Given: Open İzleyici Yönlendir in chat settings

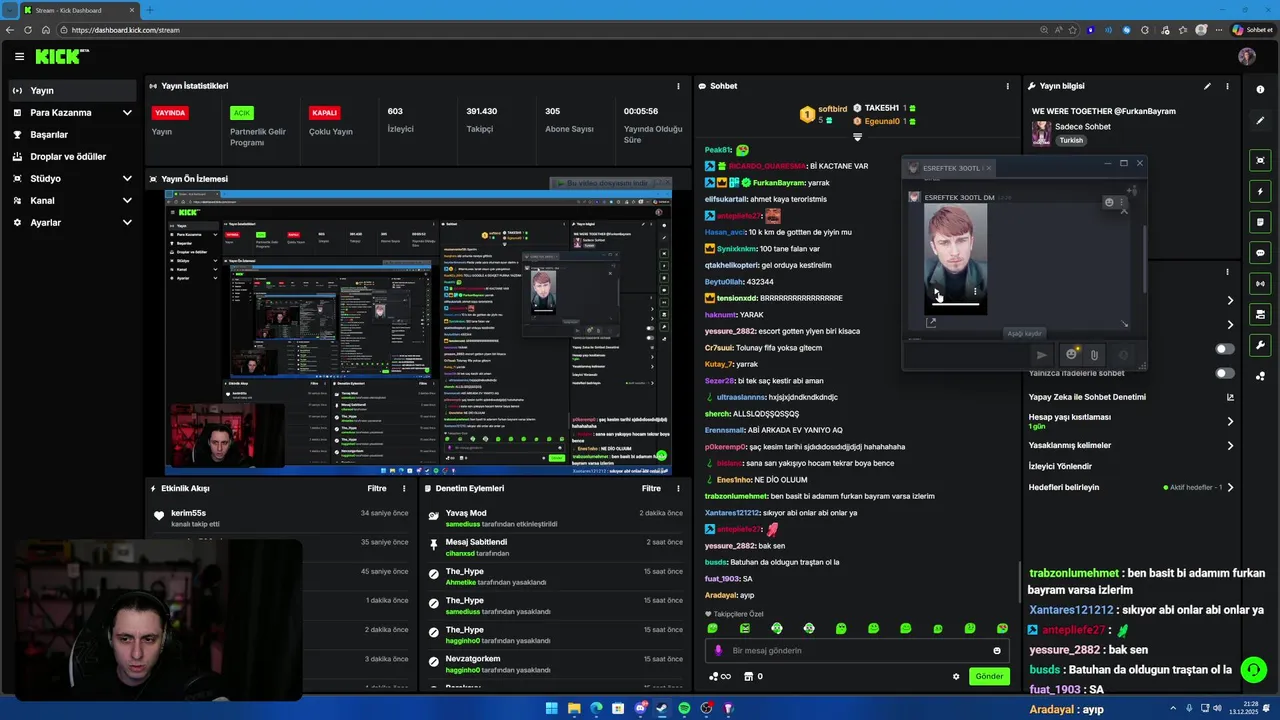Looking at the screenshot, I should pyautogui.click(x=1060, y=466).
